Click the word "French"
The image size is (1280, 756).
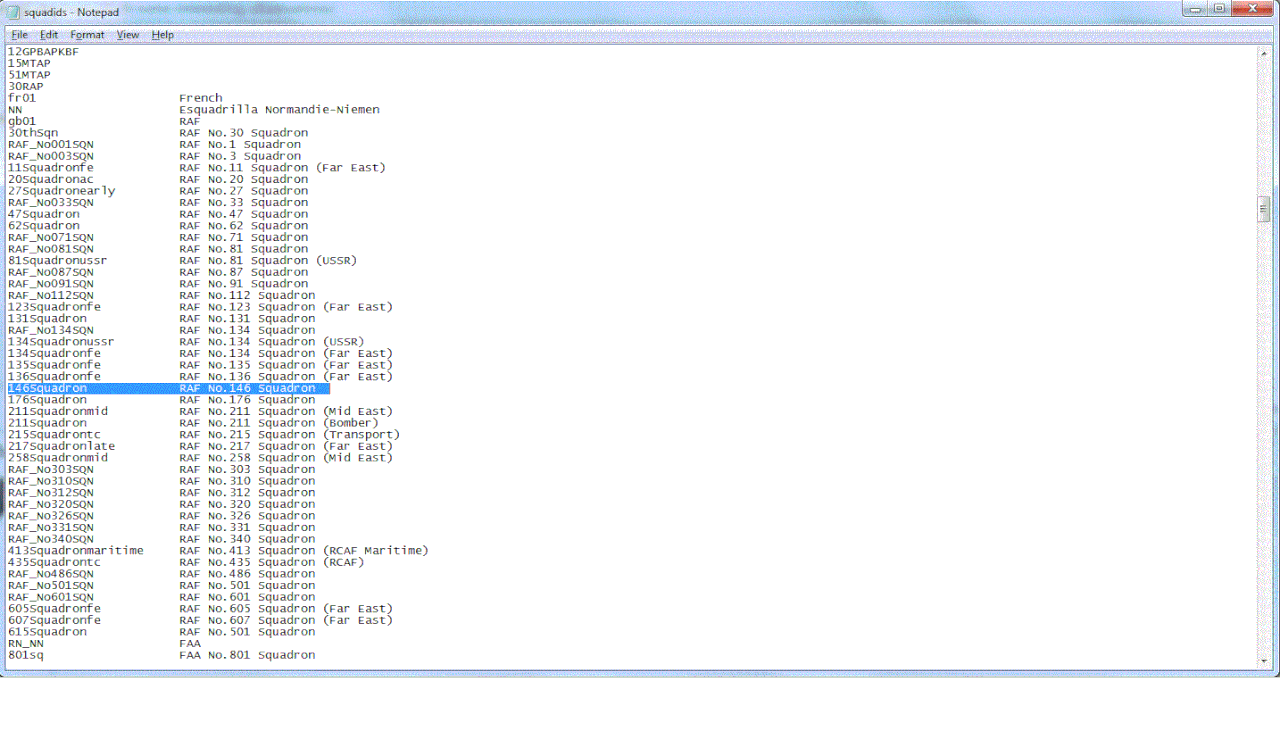(x=201, y=98)
